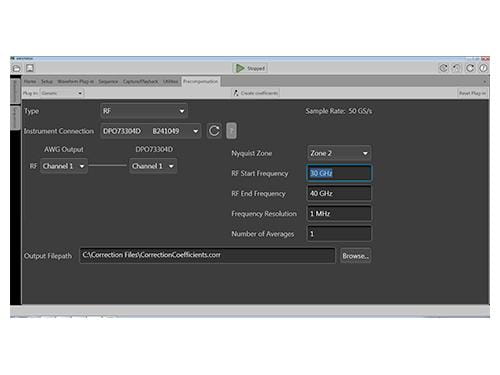The image size is (500, 375).
Task: Open the Type dropdown showing RF
Action: point(144,111)
